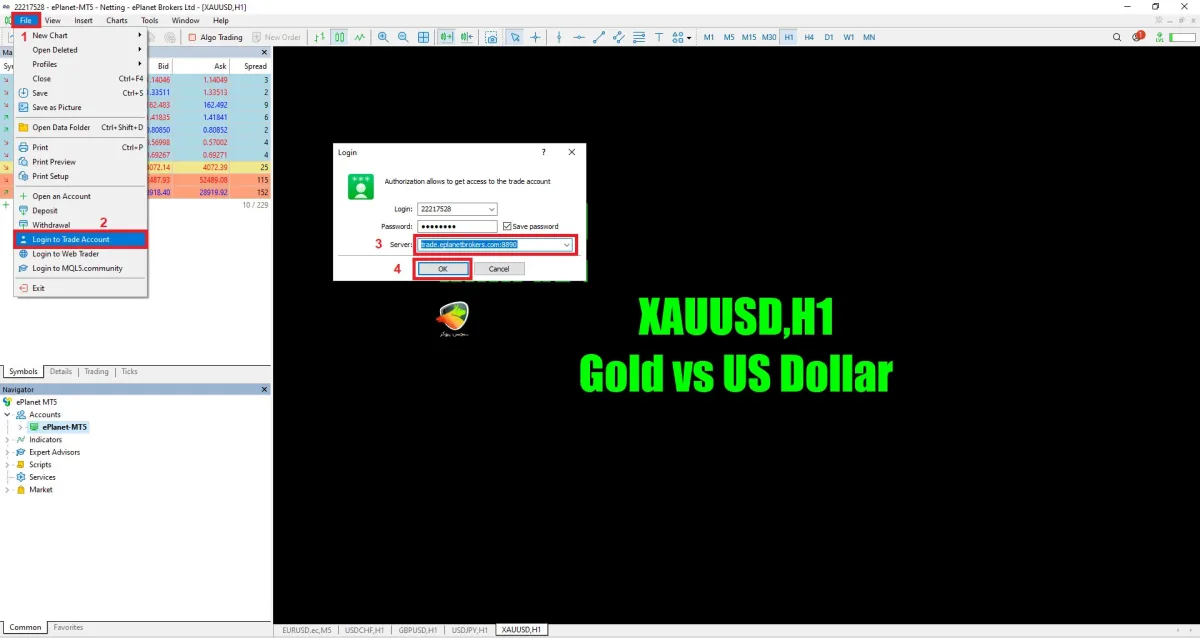
Task: Switch to M15 timeframe
Action: click(749, 37)
